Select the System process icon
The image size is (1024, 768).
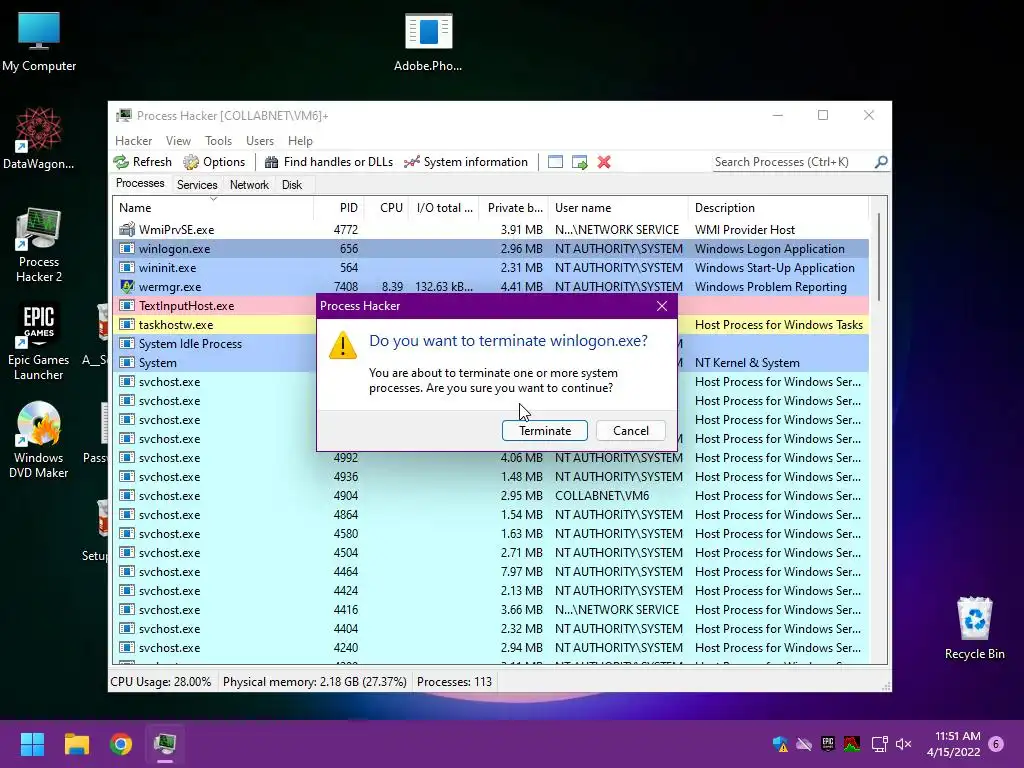(x=127, y=362)
